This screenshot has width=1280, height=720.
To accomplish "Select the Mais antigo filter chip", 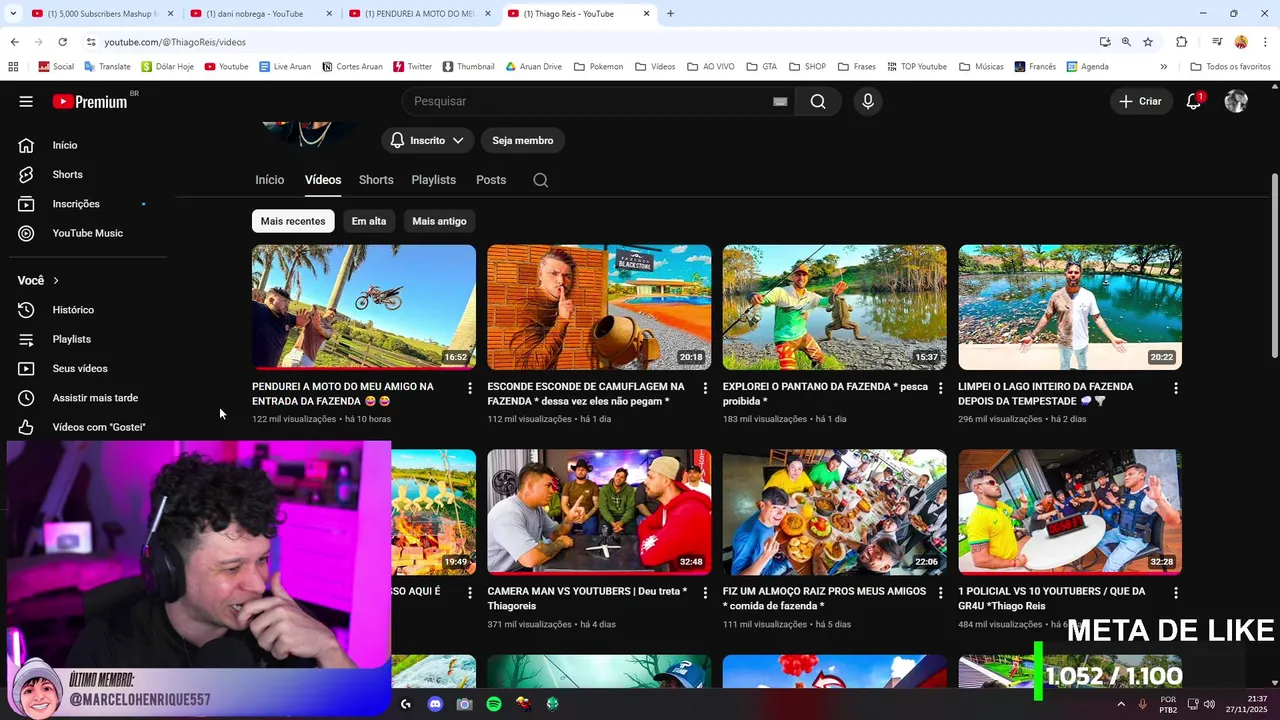I will tap(439, 221).
